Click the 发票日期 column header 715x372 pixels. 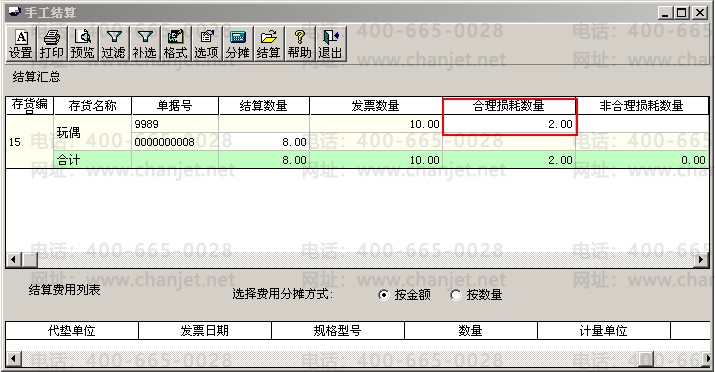205,331
